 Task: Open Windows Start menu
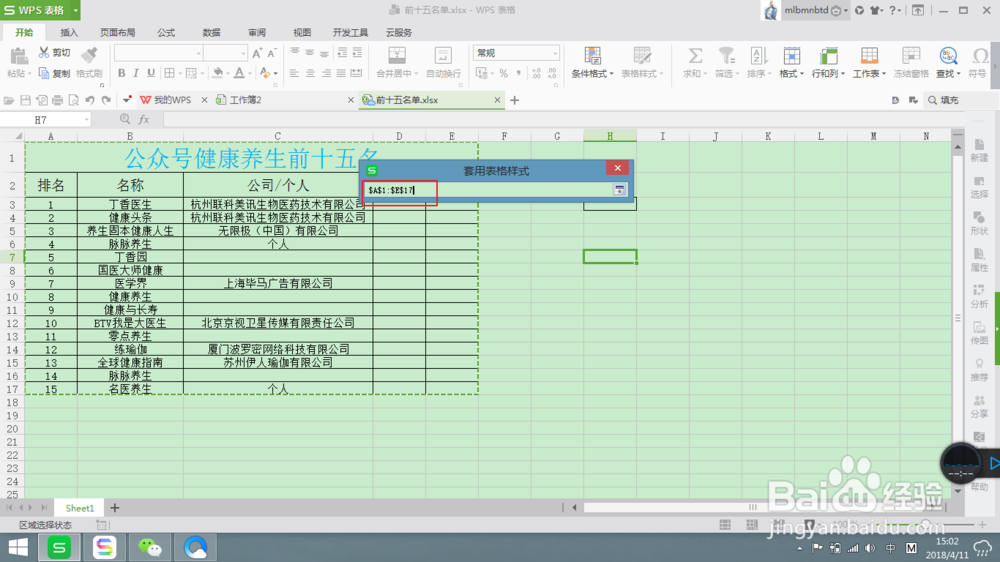coord(18,547)
